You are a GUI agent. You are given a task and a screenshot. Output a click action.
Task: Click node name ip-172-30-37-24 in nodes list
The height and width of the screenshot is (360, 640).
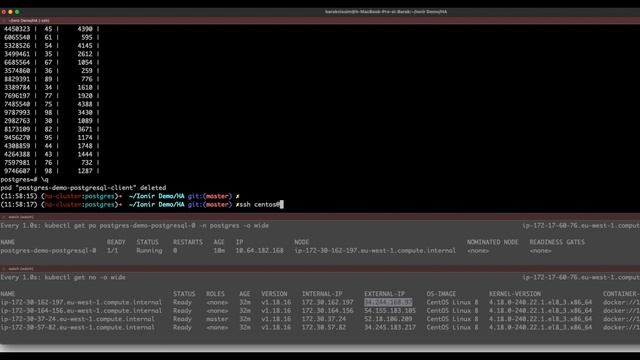(x=78, y=319)
